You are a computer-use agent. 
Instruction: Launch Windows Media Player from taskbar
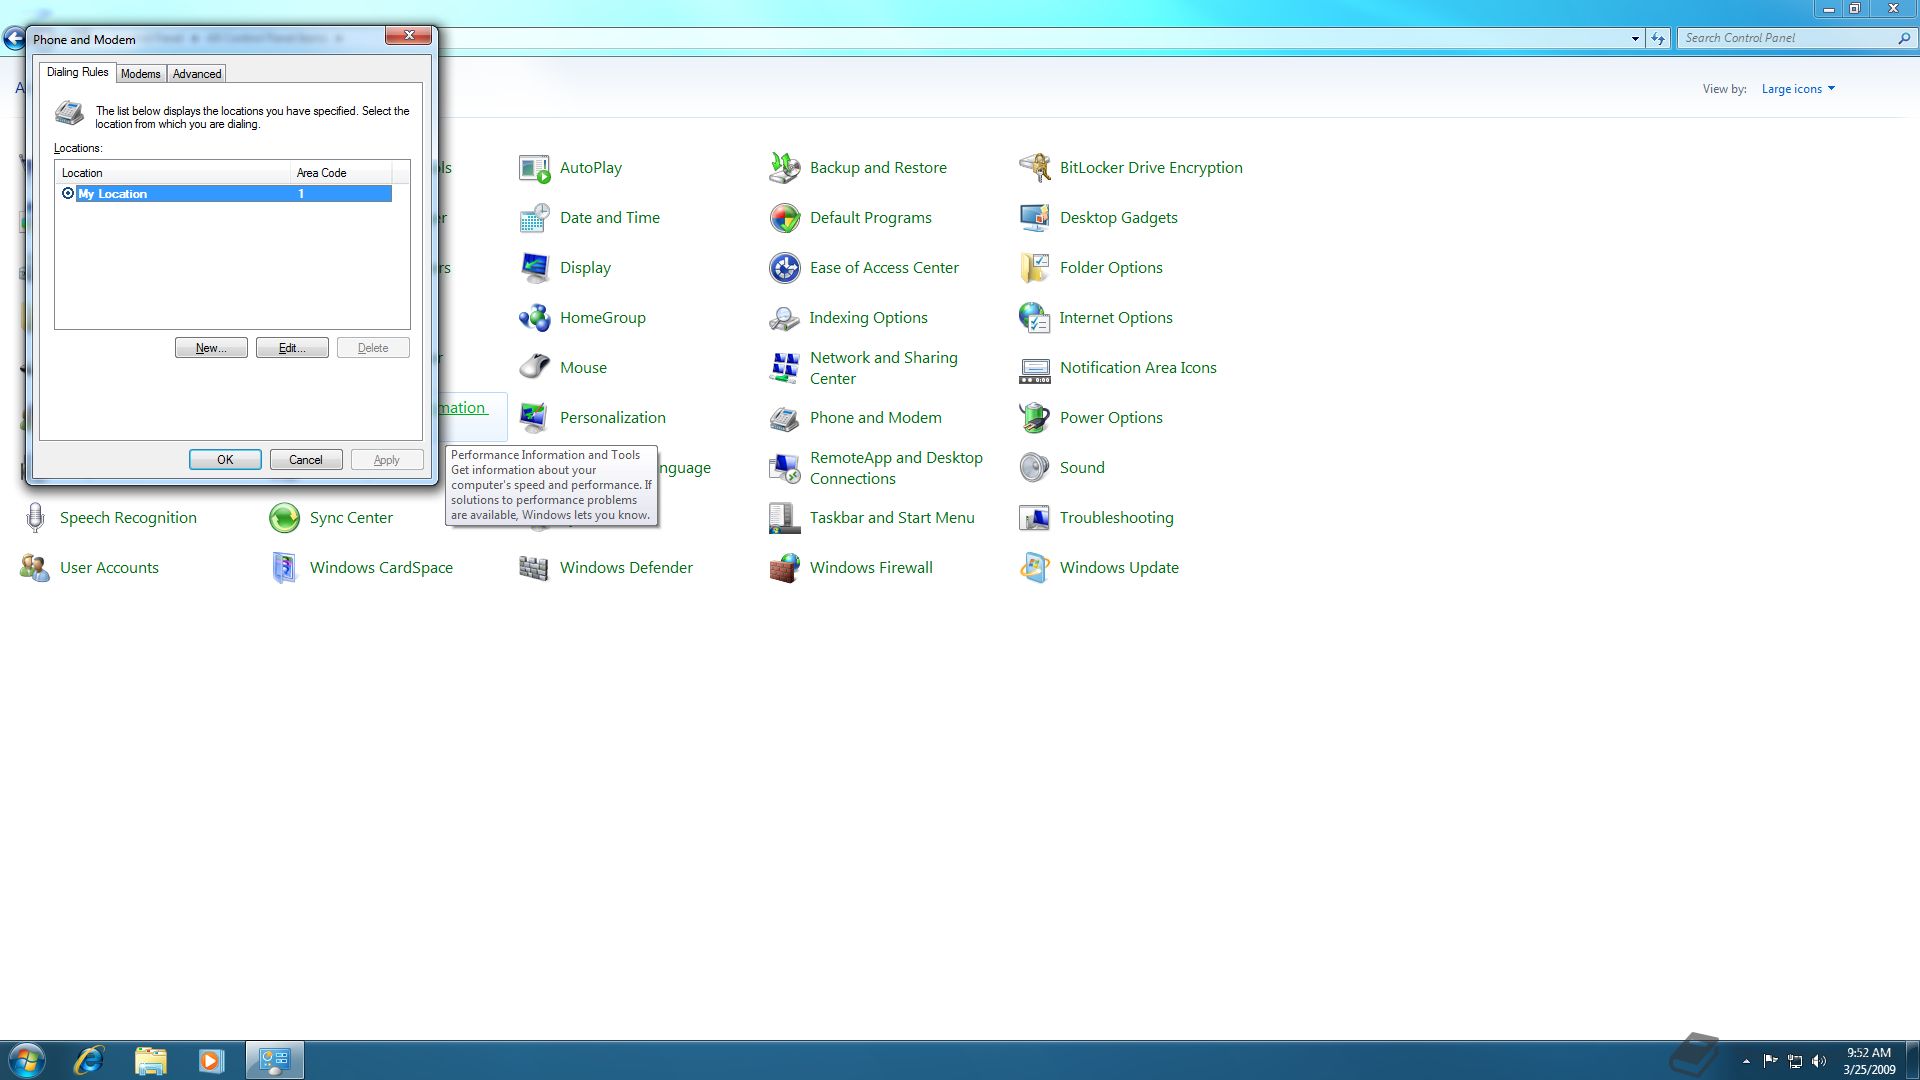(211, 1060)
